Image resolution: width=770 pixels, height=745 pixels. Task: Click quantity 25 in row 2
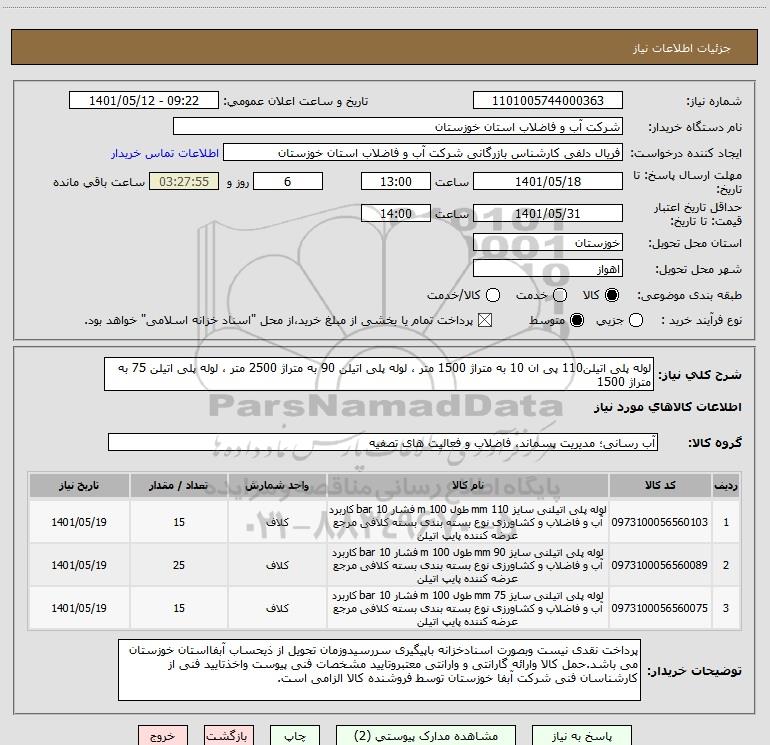click(x=179, y=565)
